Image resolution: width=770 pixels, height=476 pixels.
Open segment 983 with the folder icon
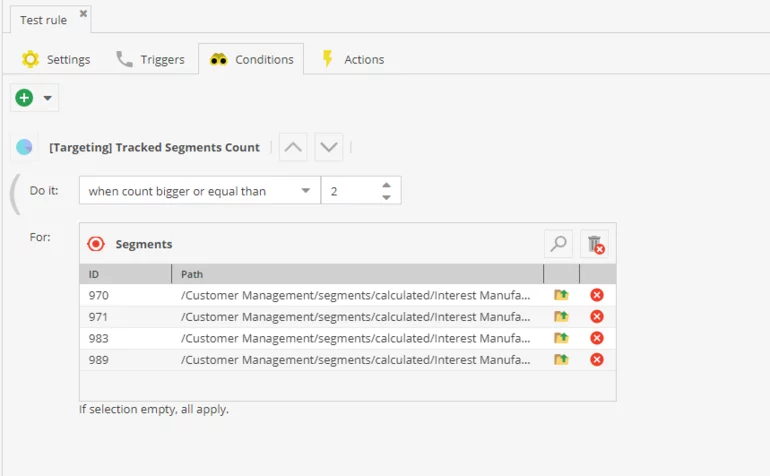561,338
